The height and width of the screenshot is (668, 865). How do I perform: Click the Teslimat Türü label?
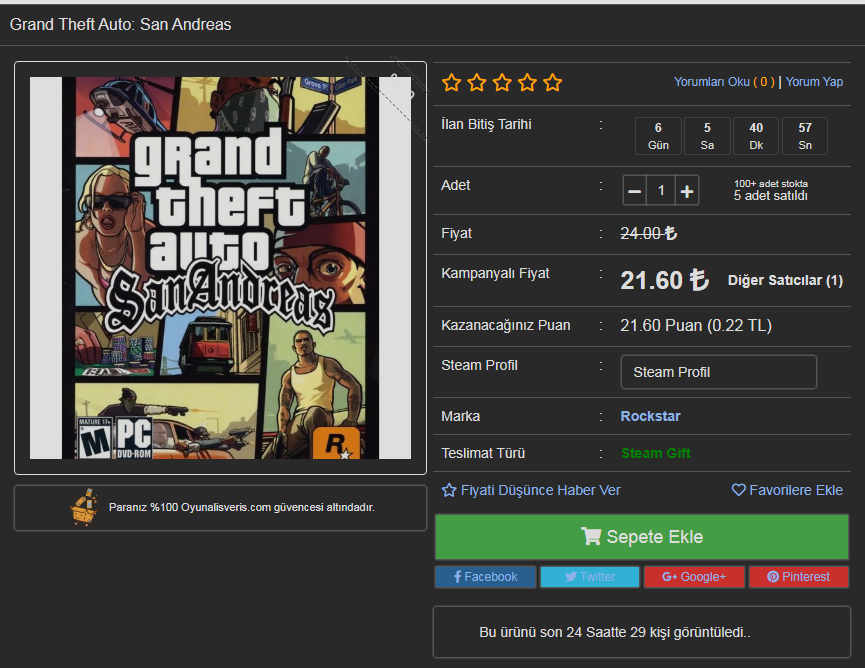pyautogui.click(x=483, y=453)
